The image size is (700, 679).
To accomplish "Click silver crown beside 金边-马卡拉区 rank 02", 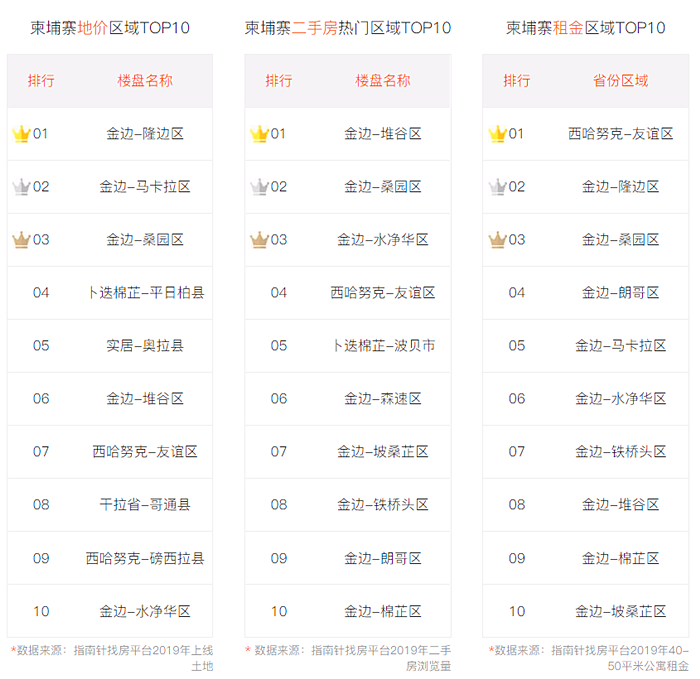I will 21,187.
